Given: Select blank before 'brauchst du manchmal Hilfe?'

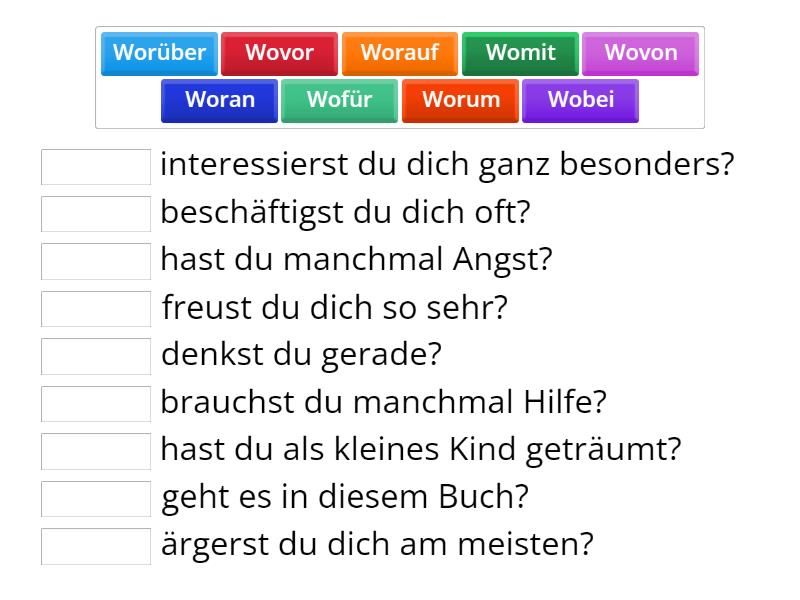Looking at the screenshot, I should click(x=96, y=403).
